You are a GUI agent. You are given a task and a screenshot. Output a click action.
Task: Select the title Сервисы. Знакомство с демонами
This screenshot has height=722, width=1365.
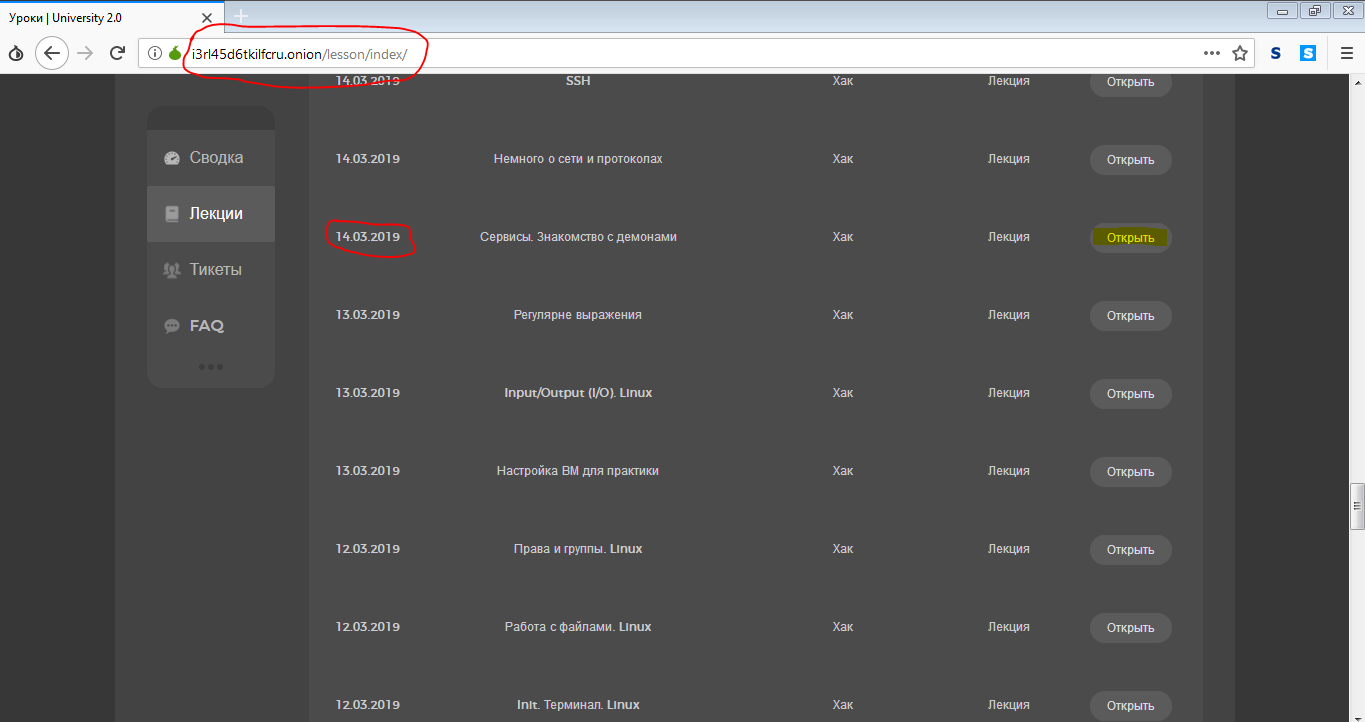pyautogui.click(x=578, y=237)
